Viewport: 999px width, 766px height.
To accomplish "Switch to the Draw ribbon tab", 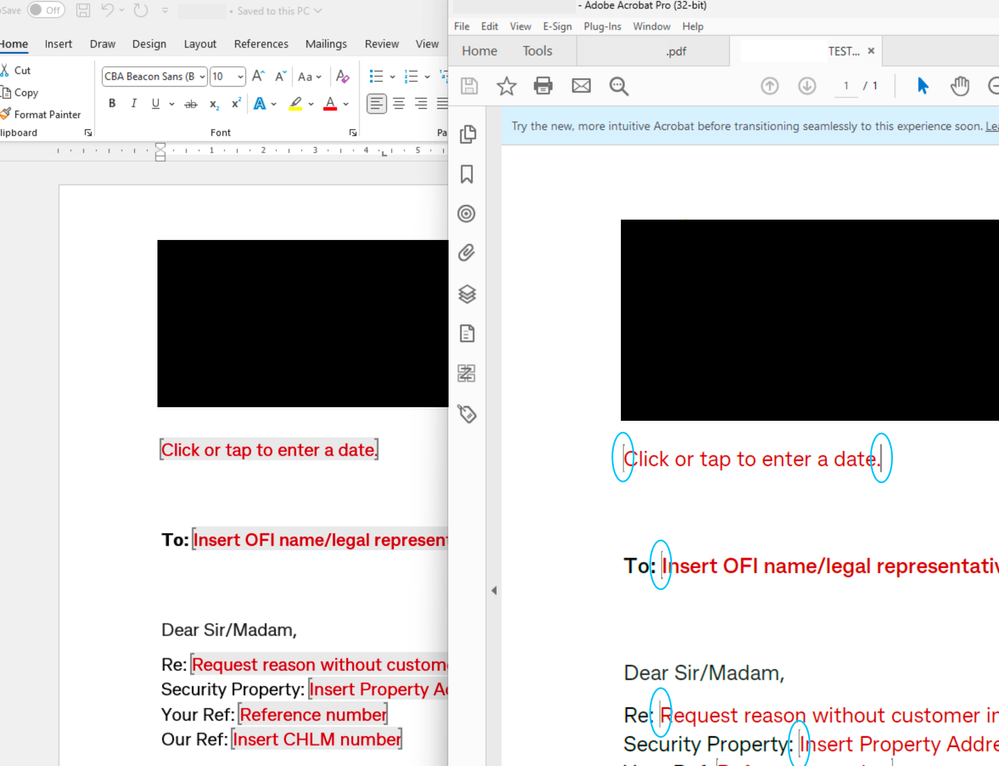I will pos(103,44).
